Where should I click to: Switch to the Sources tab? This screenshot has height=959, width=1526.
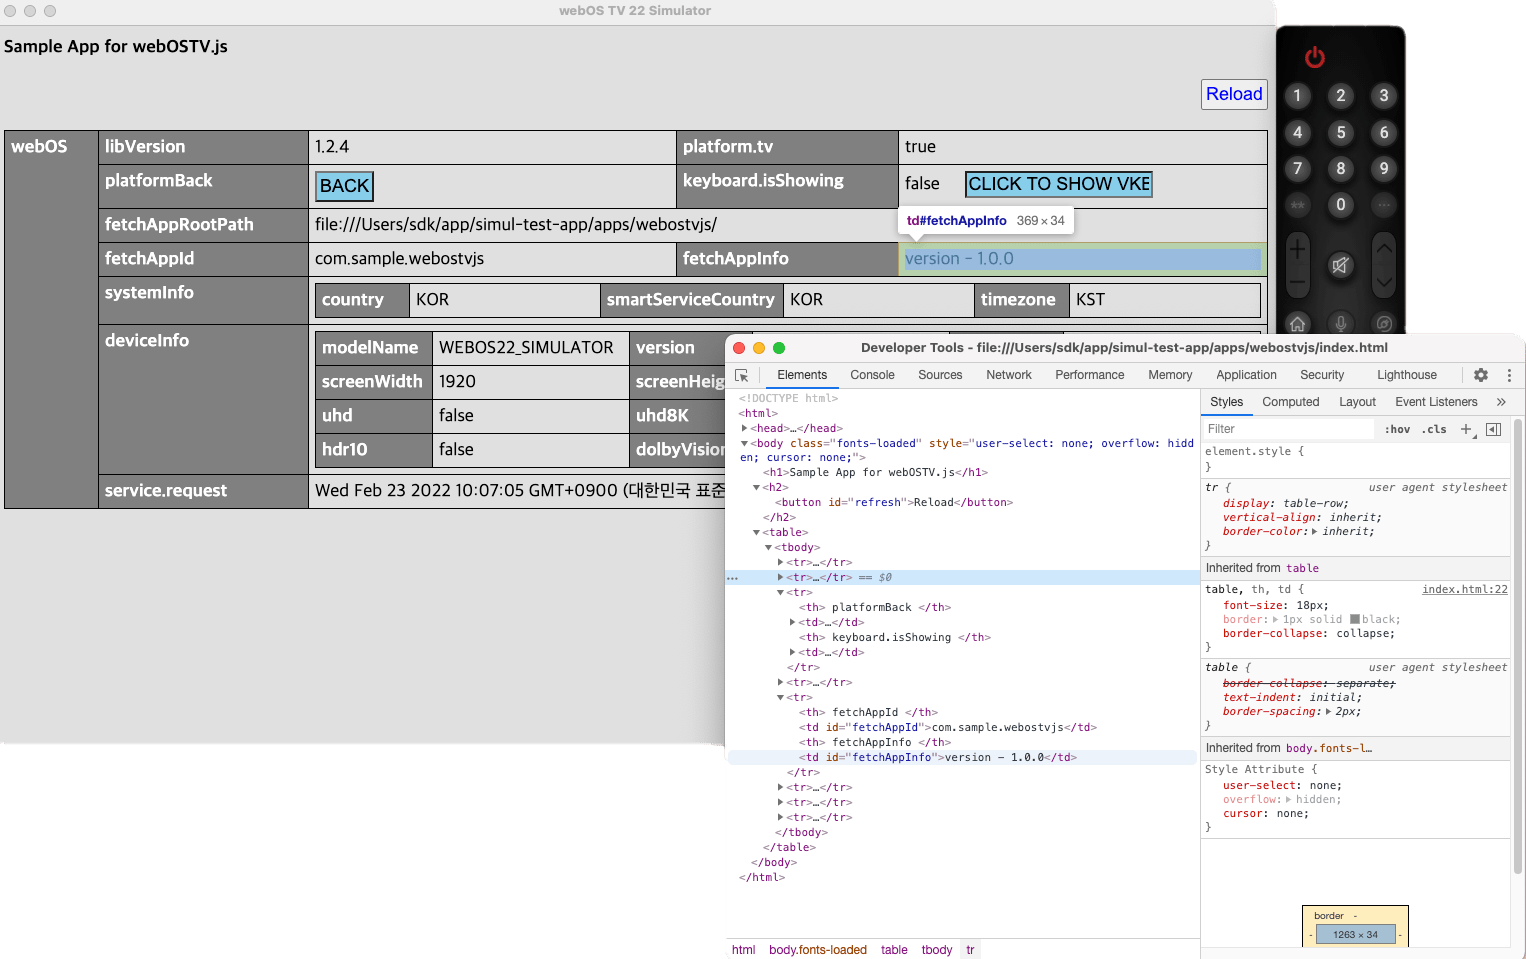coord(940,375)
